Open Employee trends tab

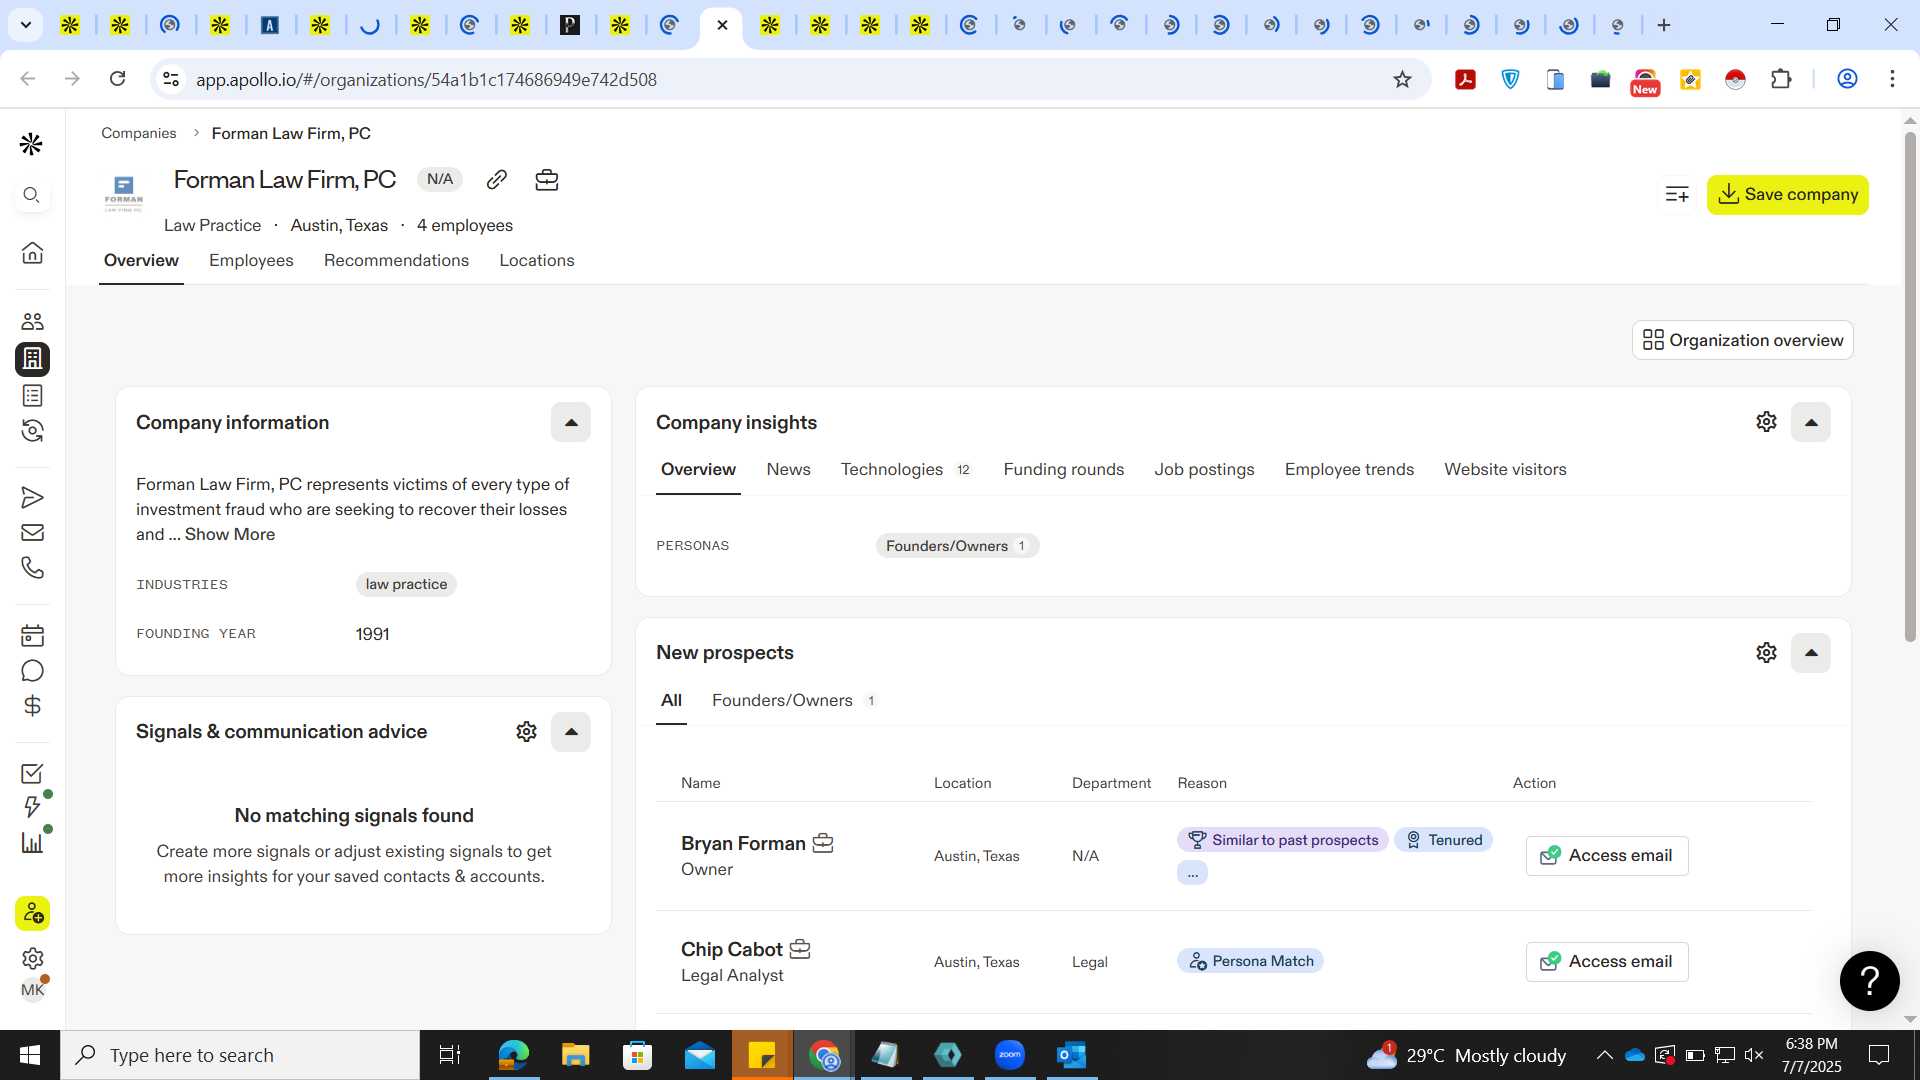(x=1349, y=469)
